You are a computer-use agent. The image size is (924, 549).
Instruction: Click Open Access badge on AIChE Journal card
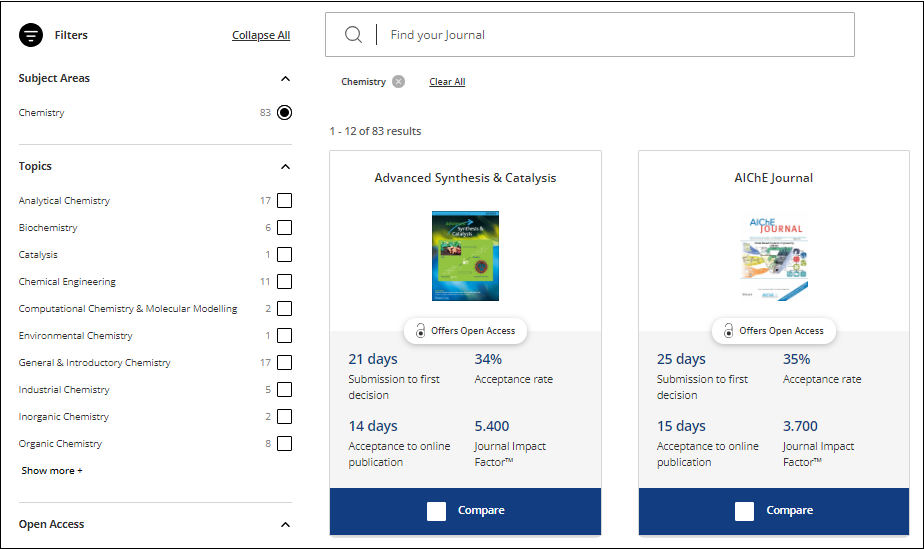point(773,331)
